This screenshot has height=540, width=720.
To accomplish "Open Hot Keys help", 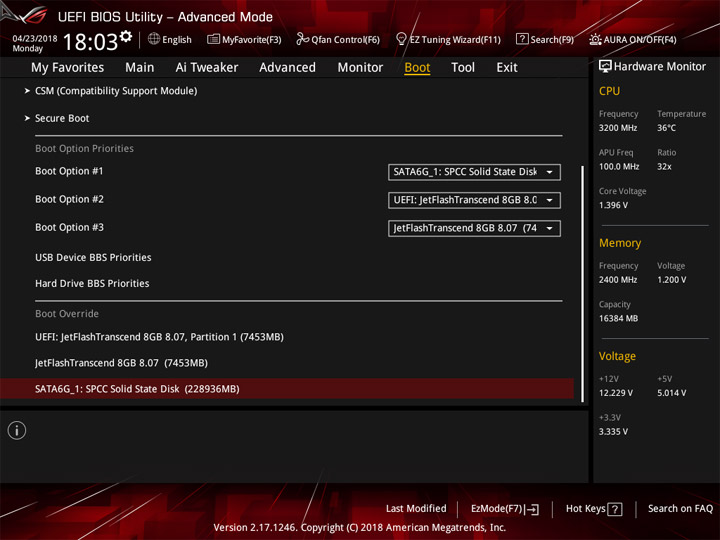I will 585,508.
